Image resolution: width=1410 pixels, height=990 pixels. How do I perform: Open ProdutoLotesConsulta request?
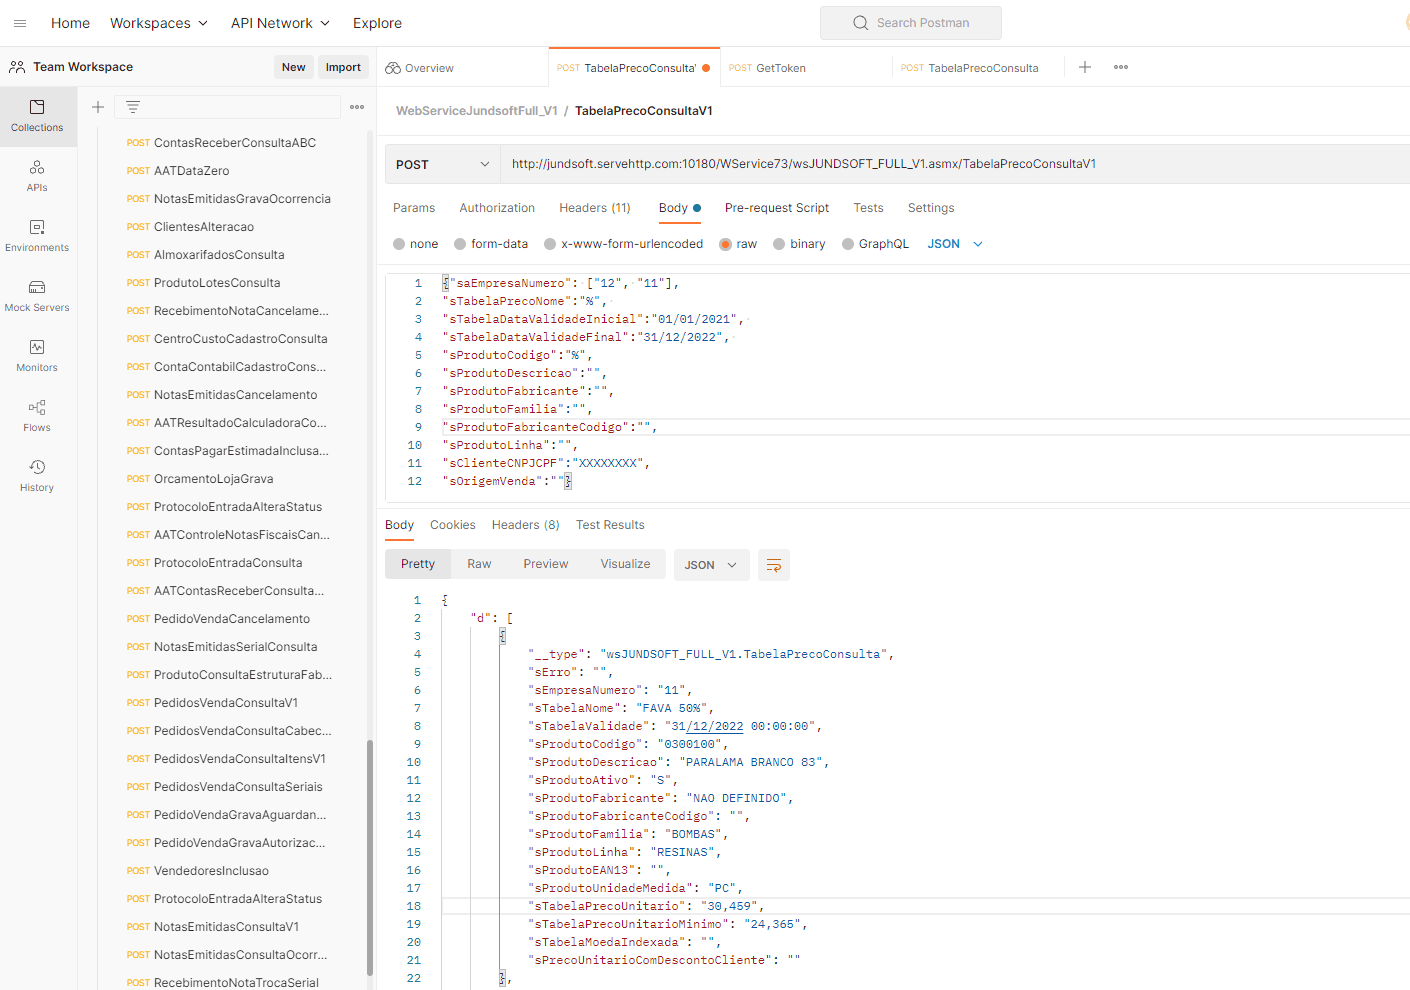pos(217,283)
